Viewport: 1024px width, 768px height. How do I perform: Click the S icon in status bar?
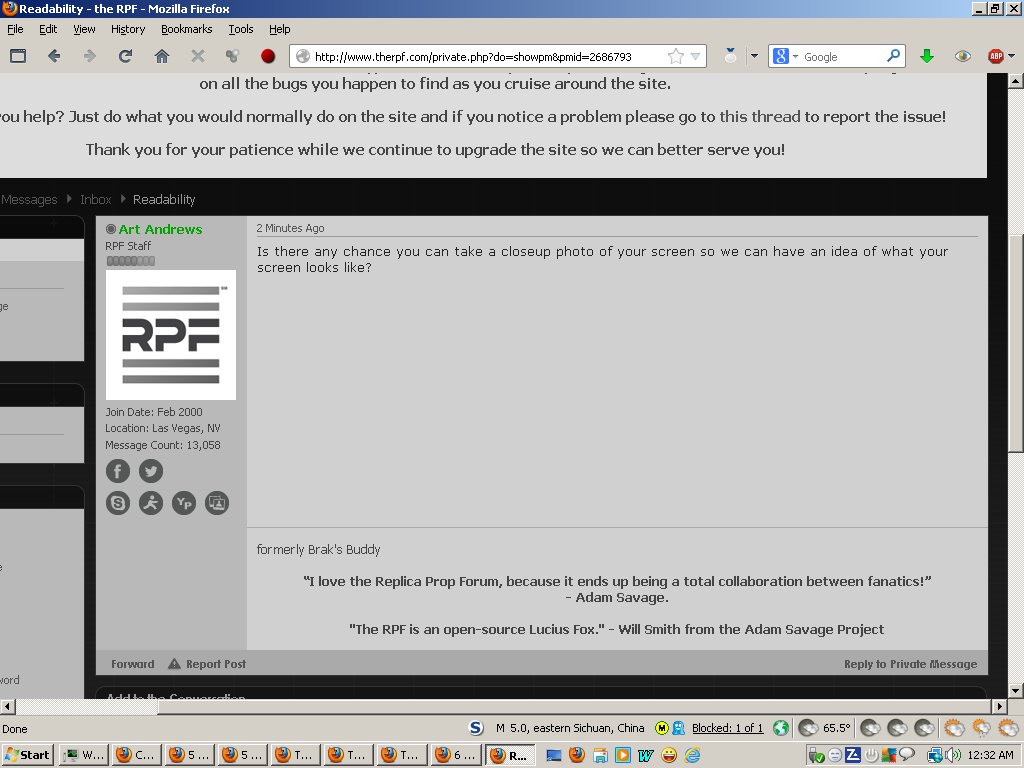tap(476, 728)
